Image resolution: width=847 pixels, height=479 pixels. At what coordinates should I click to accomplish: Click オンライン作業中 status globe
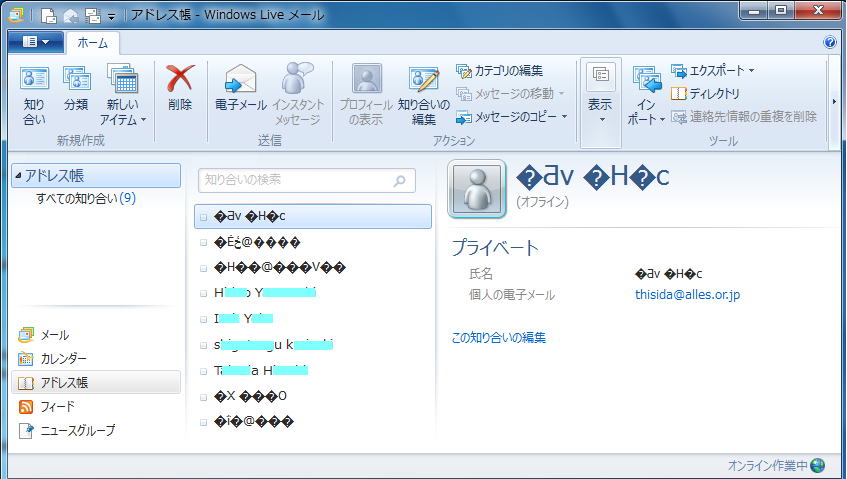tap(818, 465)
